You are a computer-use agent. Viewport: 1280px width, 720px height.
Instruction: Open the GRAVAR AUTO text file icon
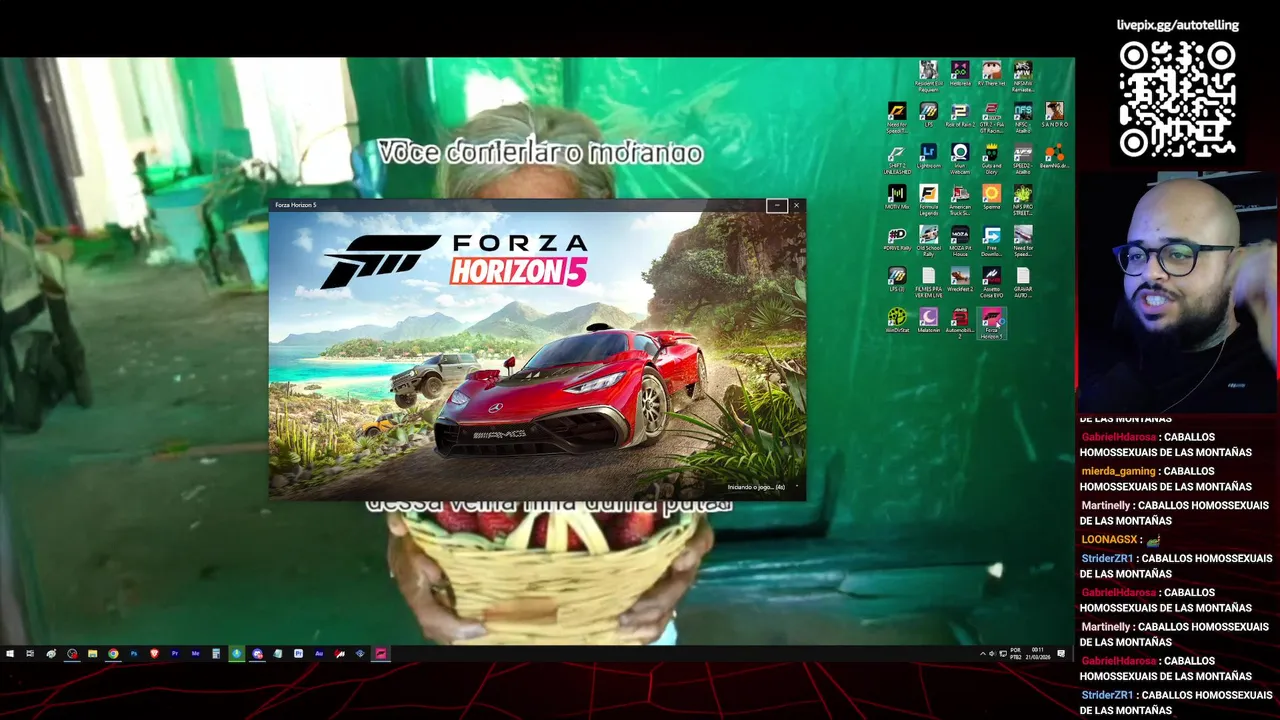tap(1023, 283)
